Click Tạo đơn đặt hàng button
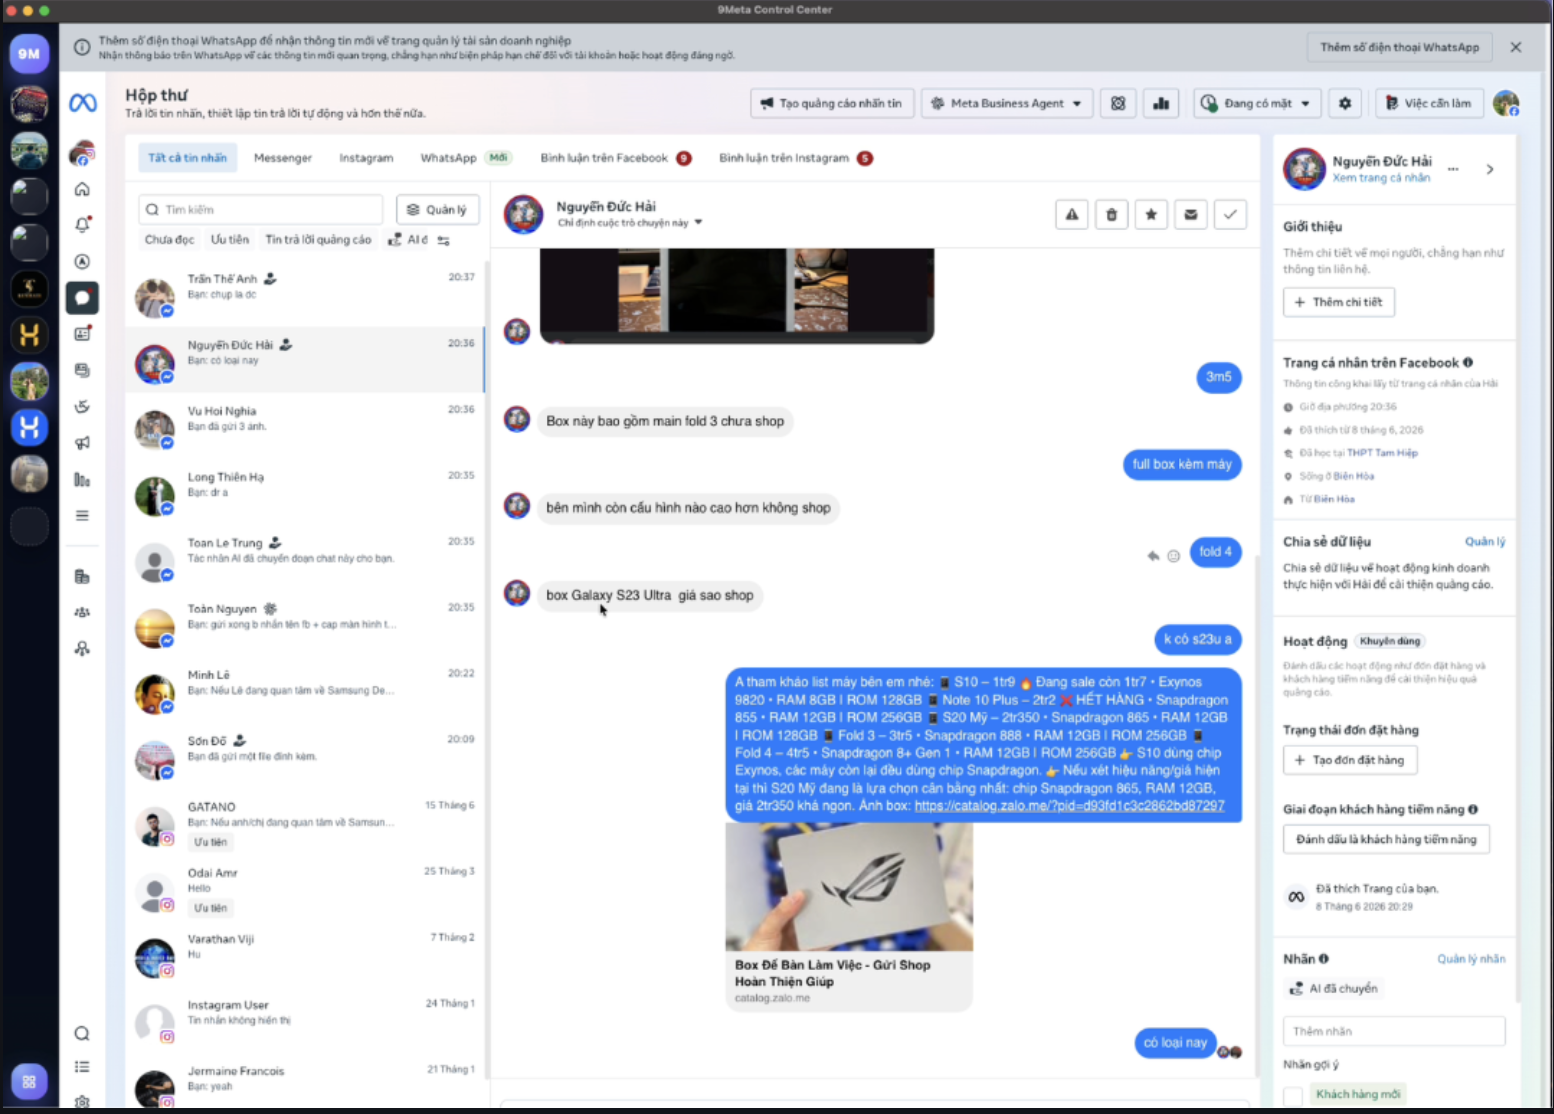 tap(1349, 760)
